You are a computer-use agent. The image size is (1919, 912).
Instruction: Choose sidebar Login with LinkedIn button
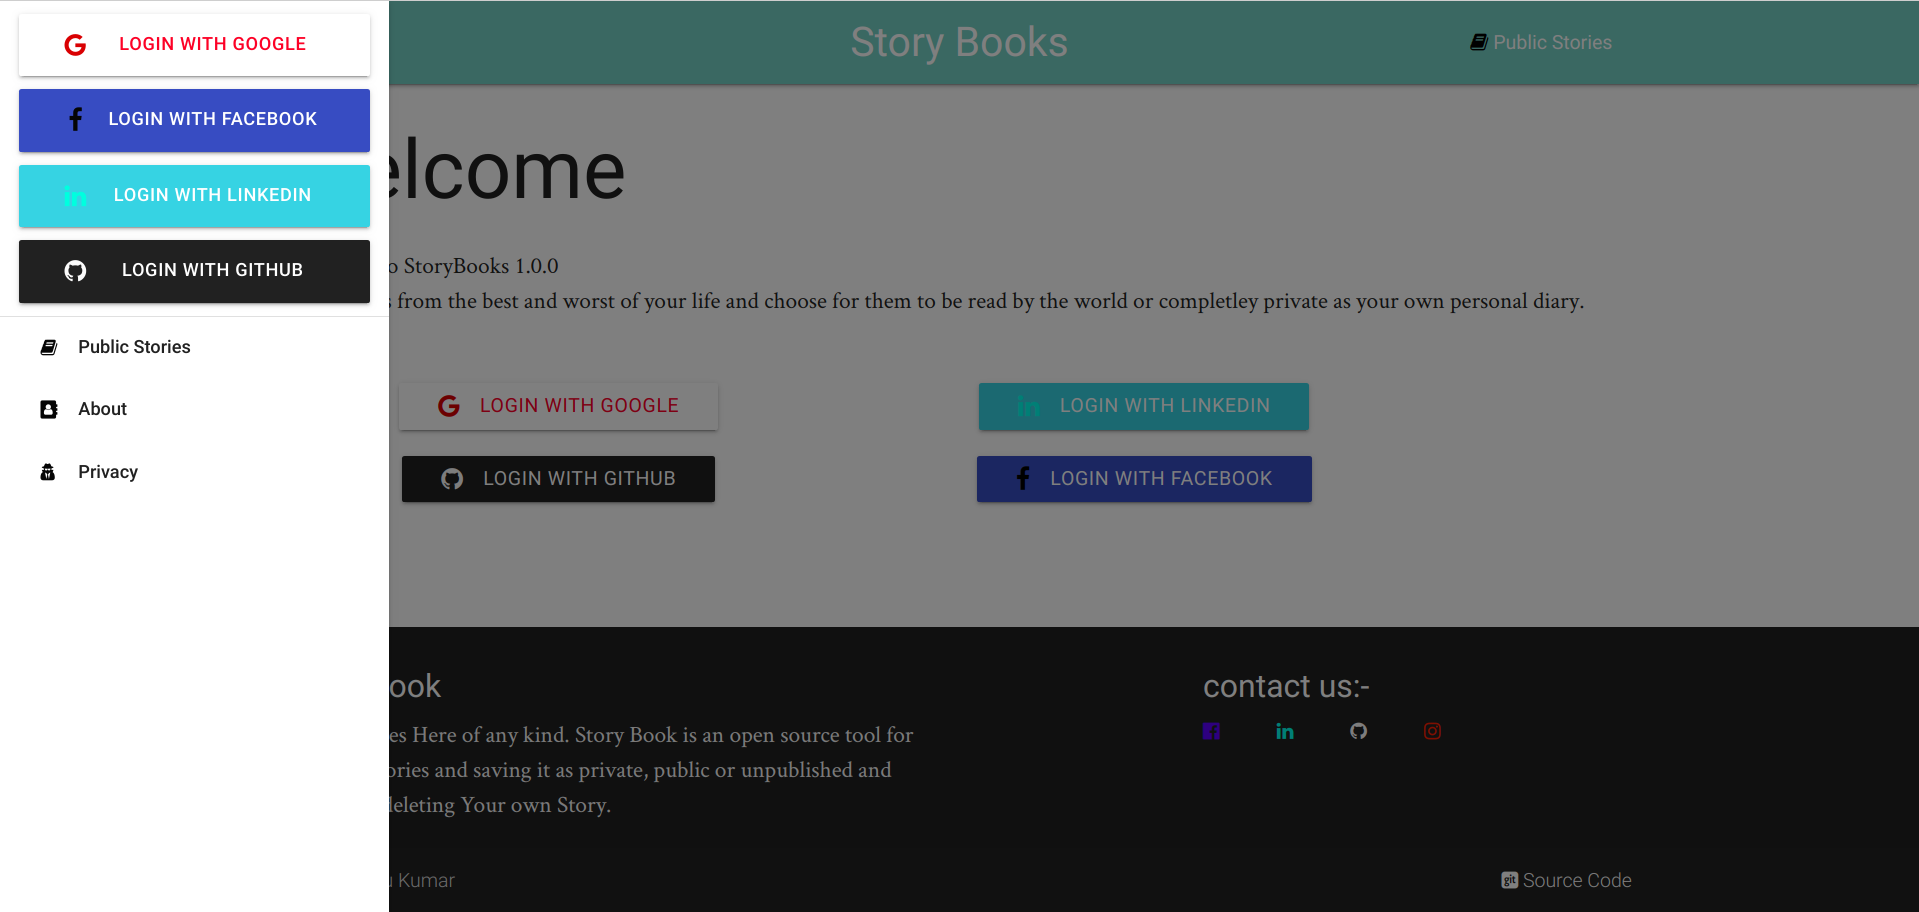tap(194, 196)
